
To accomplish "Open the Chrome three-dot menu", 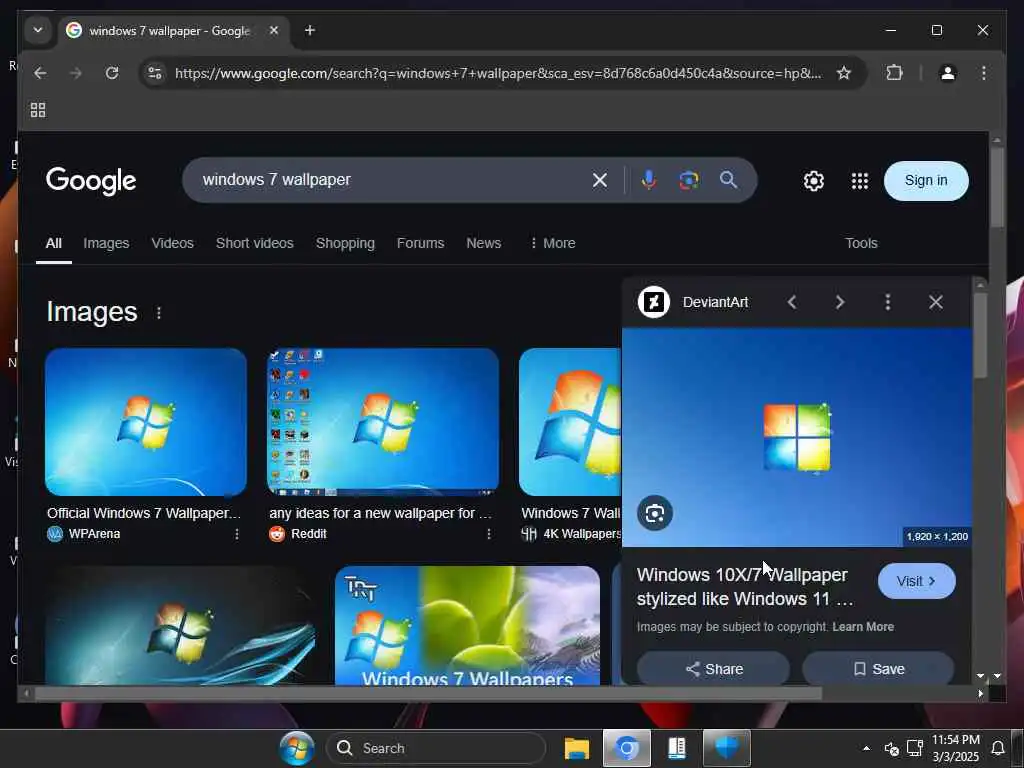I will (984, 73).
